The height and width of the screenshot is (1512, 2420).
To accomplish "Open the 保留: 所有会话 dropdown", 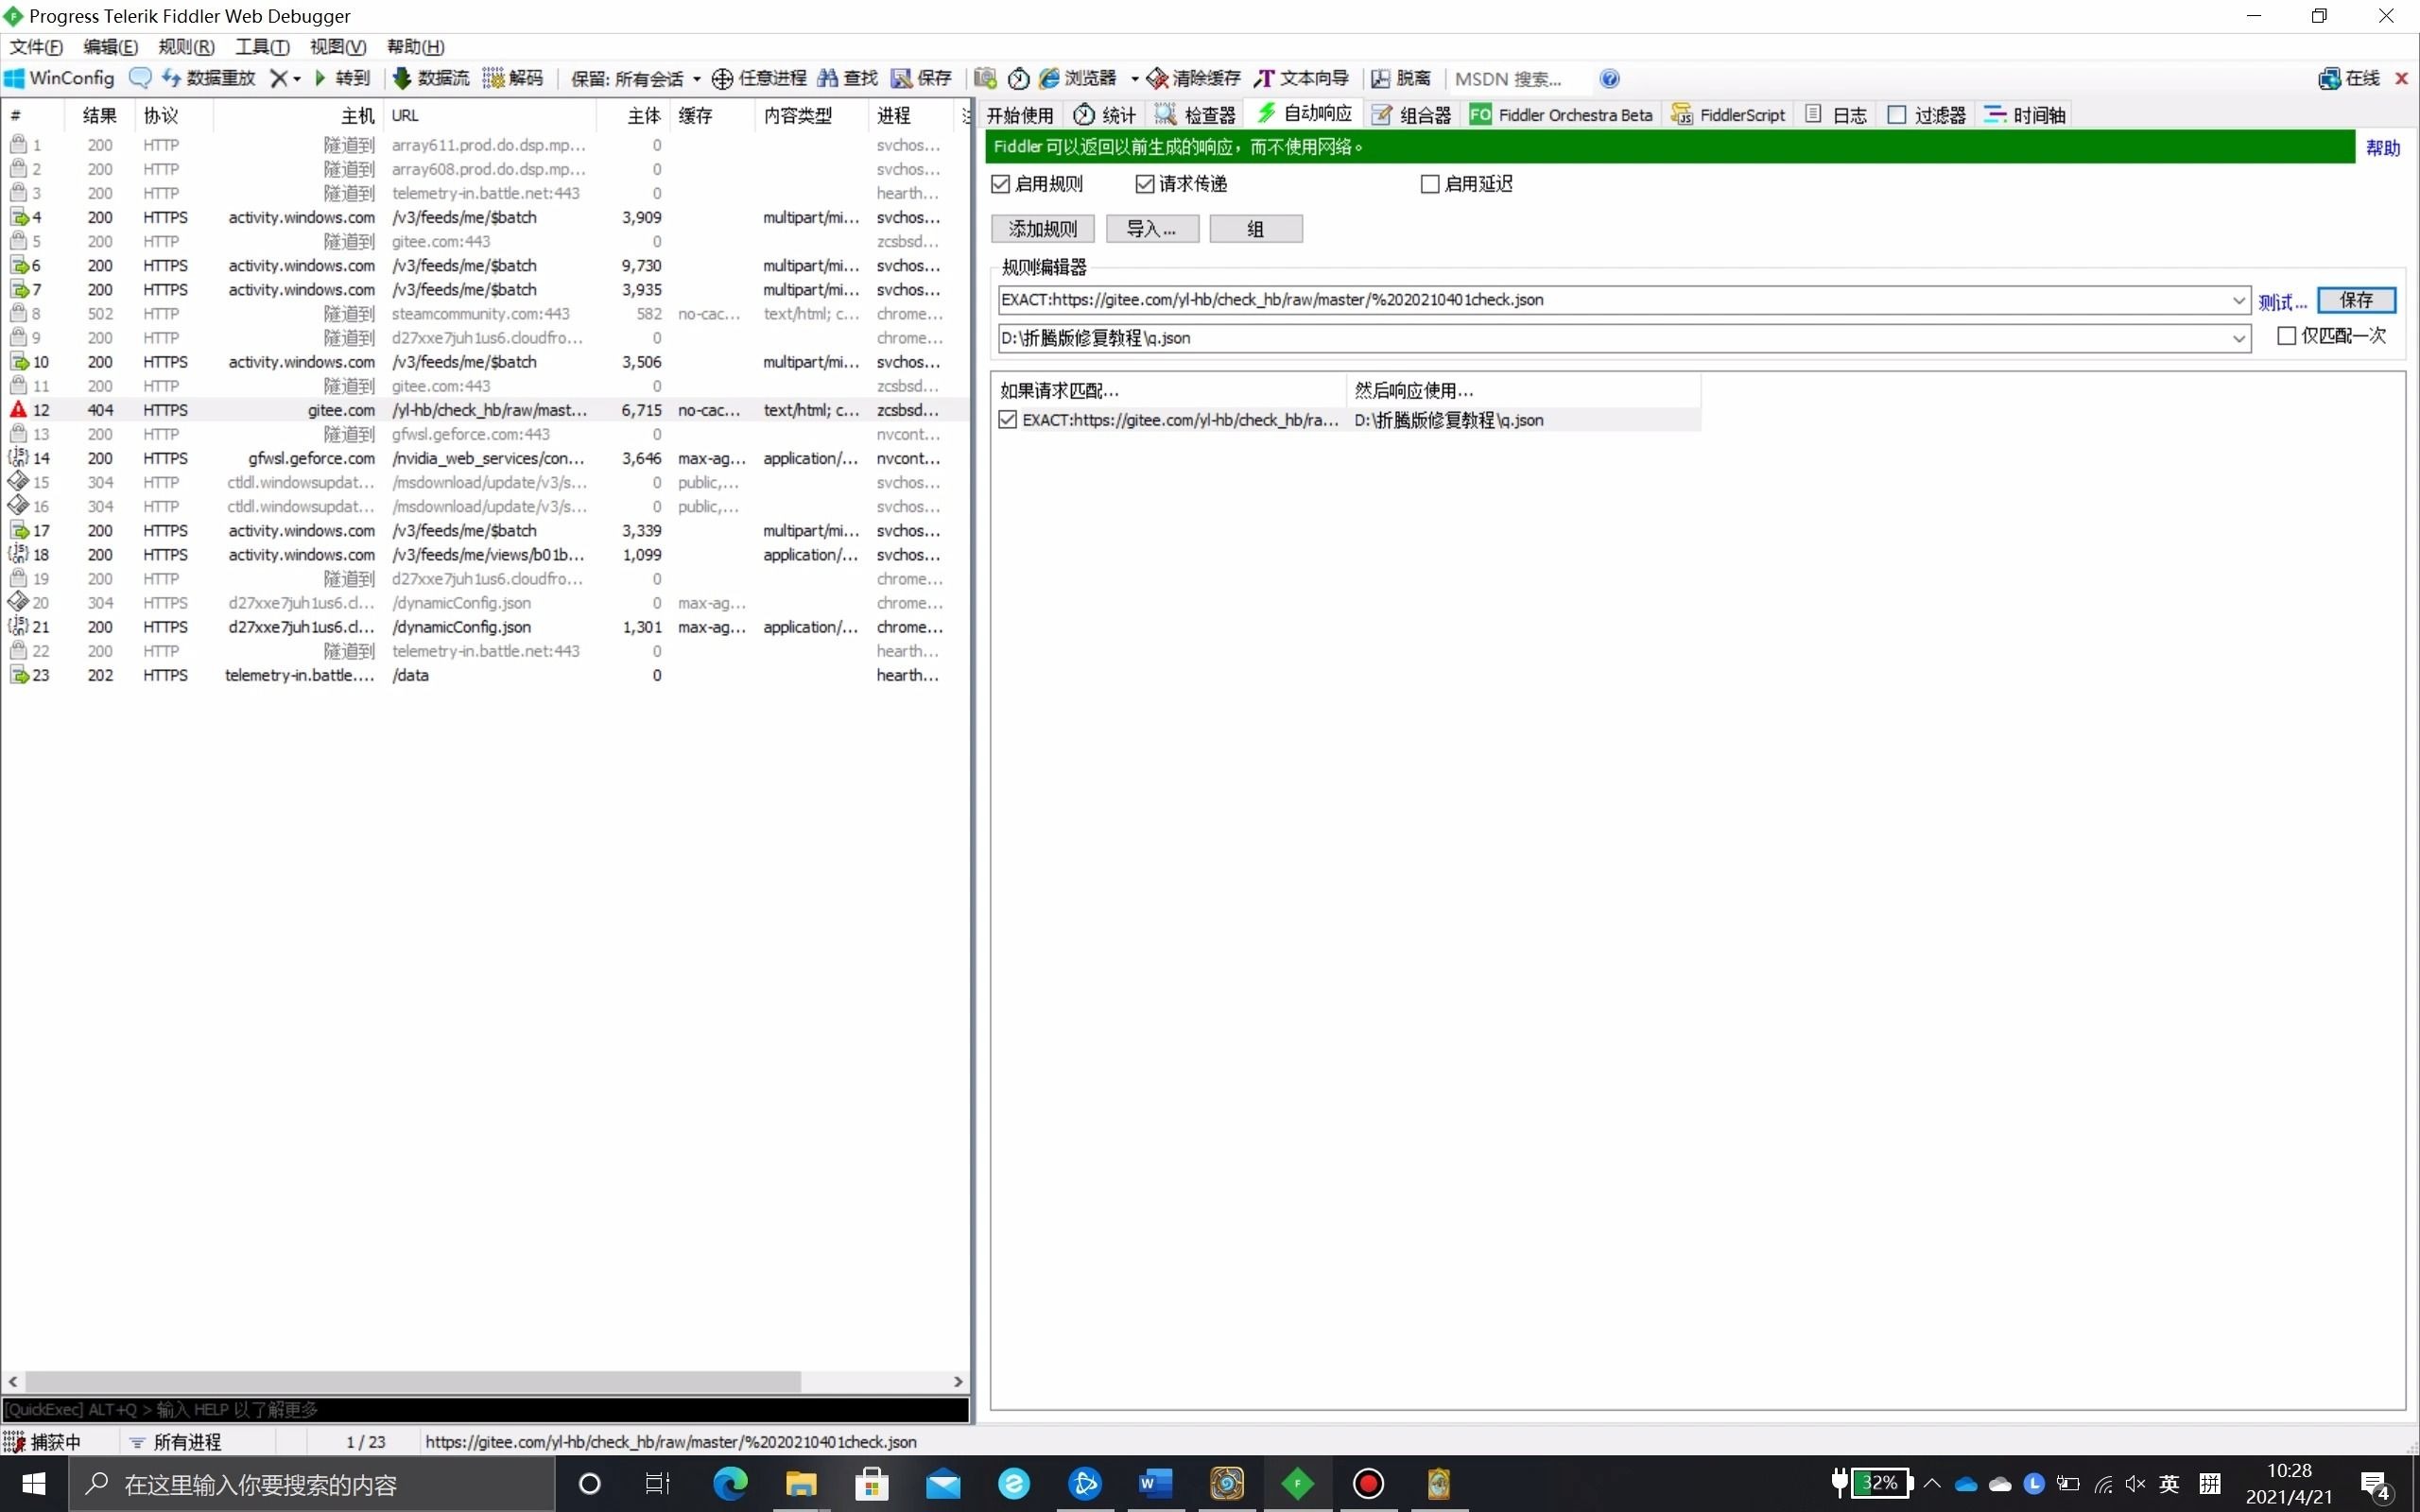I will [635, 78].
